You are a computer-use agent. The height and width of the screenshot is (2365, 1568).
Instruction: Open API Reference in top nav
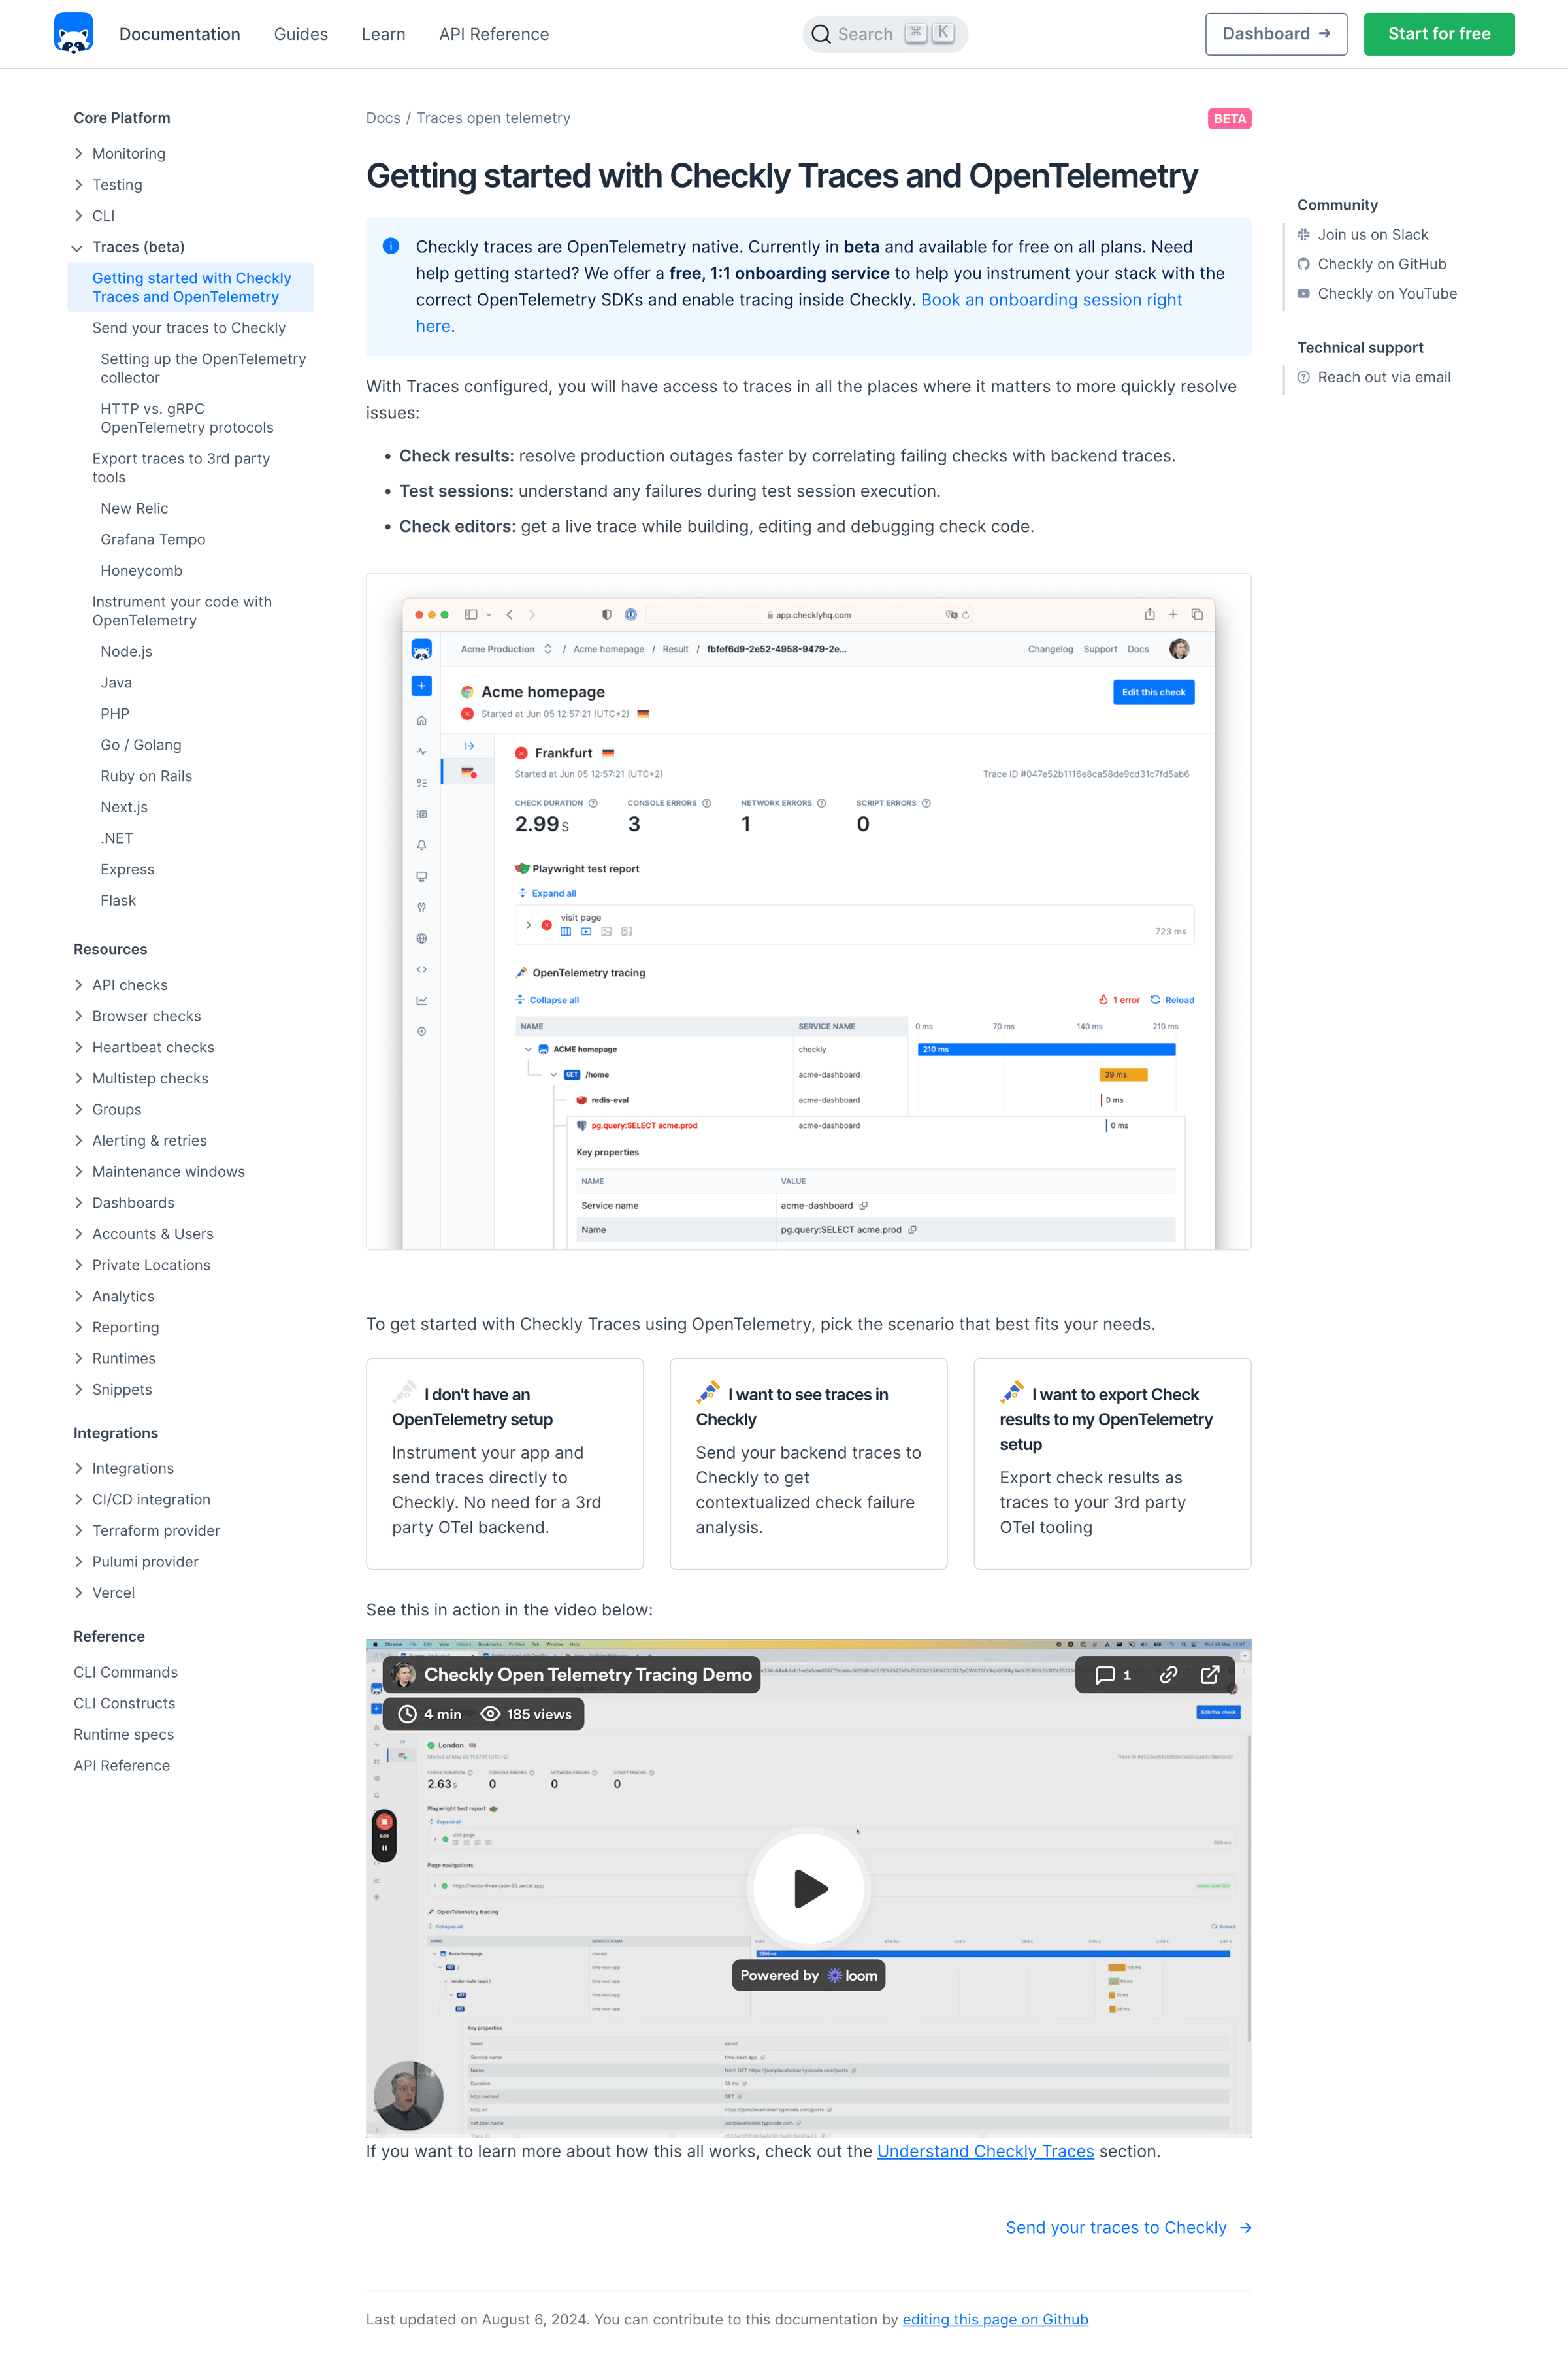(494, 34)
